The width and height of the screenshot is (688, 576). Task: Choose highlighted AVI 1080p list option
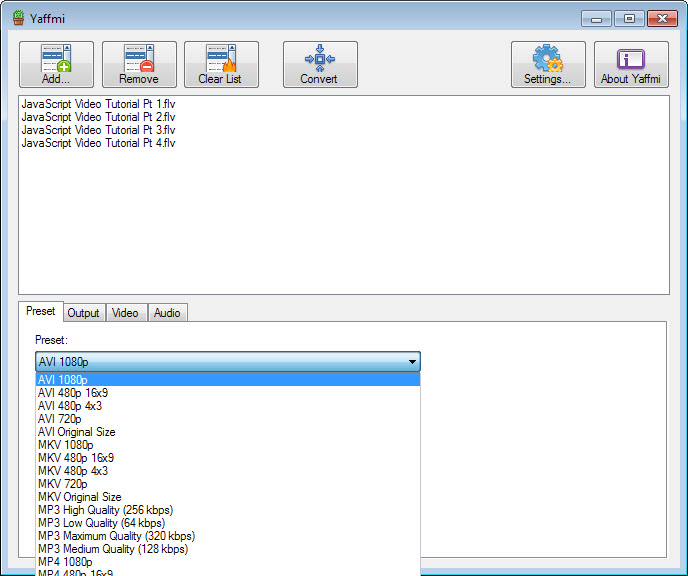pyautogui.click(x=228, y=379)
